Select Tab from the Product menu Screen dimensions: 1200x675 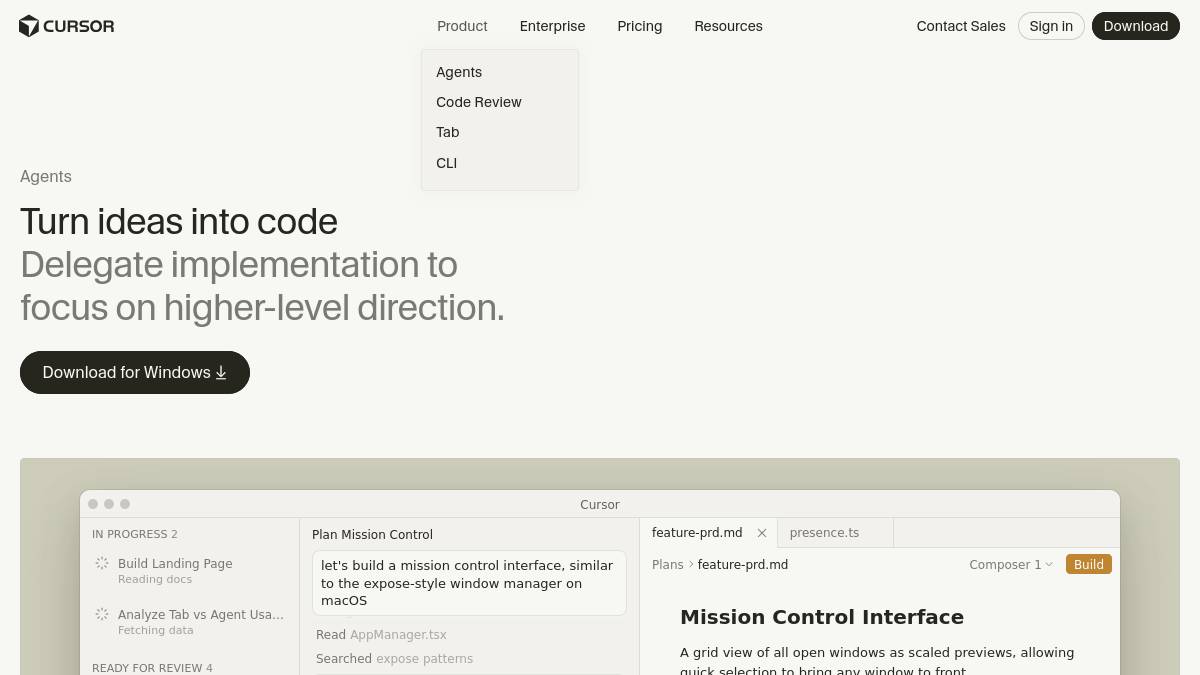tap(448, 132)
